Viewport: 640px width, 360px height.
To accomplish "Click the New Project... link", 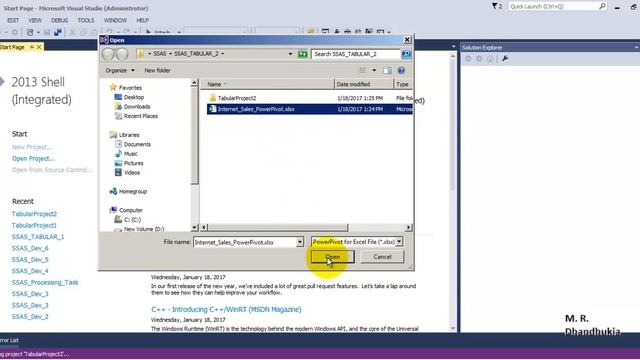I will pos(32,147).
